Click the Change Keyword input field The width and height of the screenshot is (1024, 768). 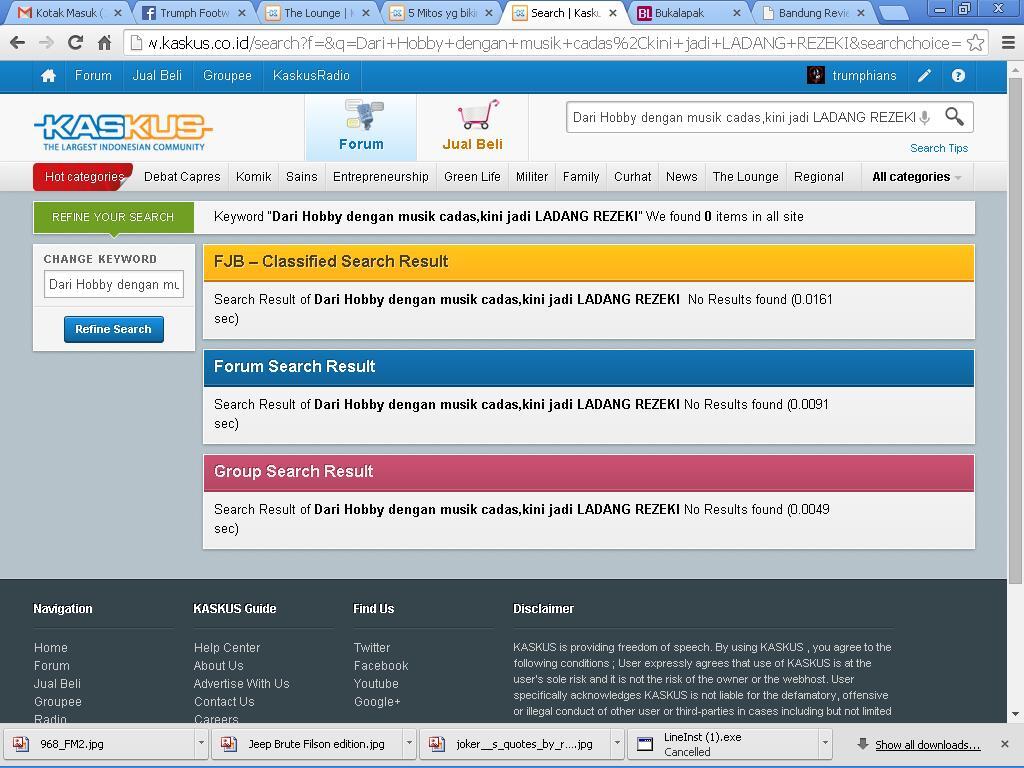tap(114, 284)
